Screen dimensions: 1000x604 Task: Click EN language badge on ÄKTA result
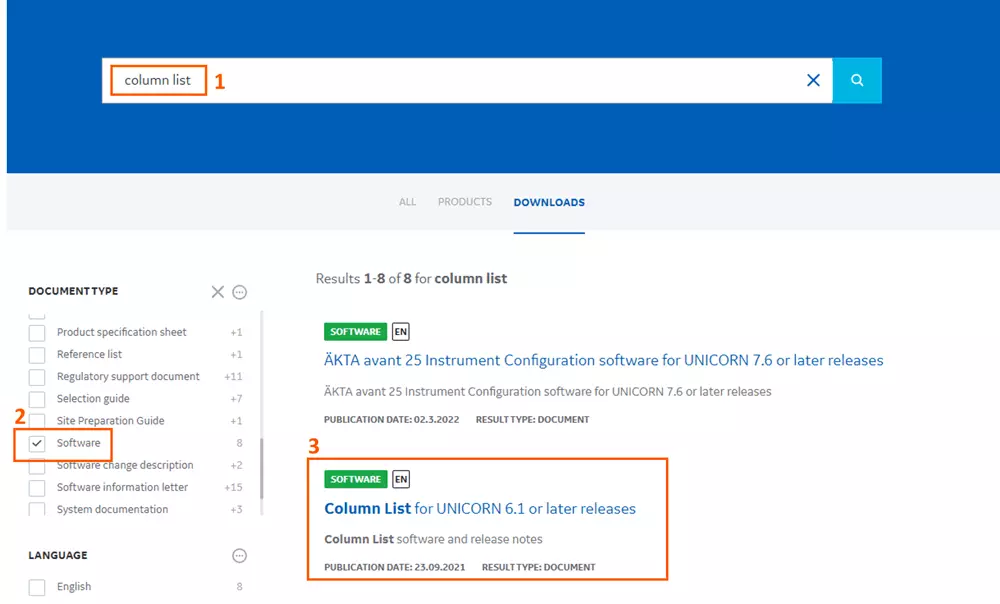click(x=400, y=332)
